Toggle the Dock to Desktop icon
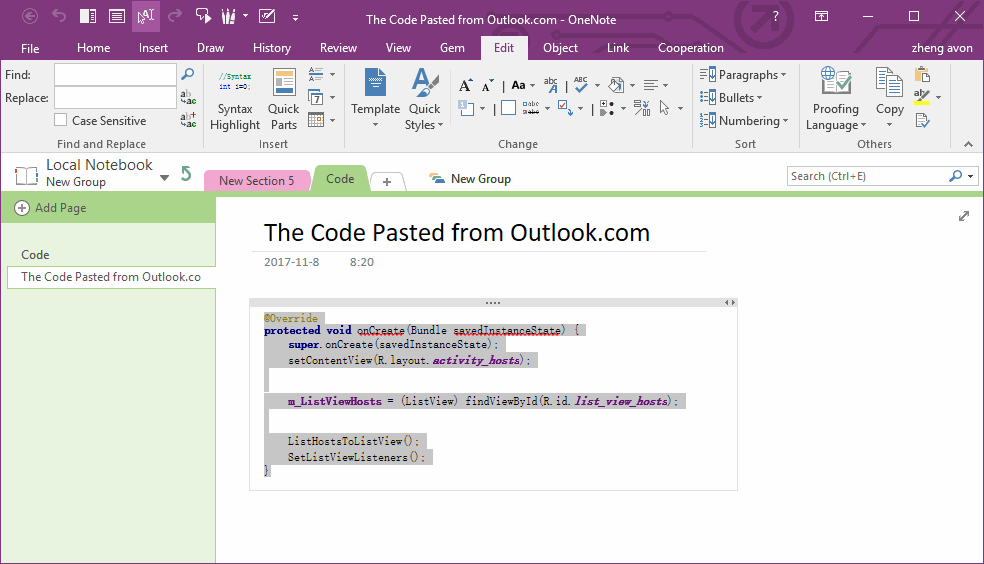This screenshot has width=984, height=564. pyautogui.click(x=88, y=16)
